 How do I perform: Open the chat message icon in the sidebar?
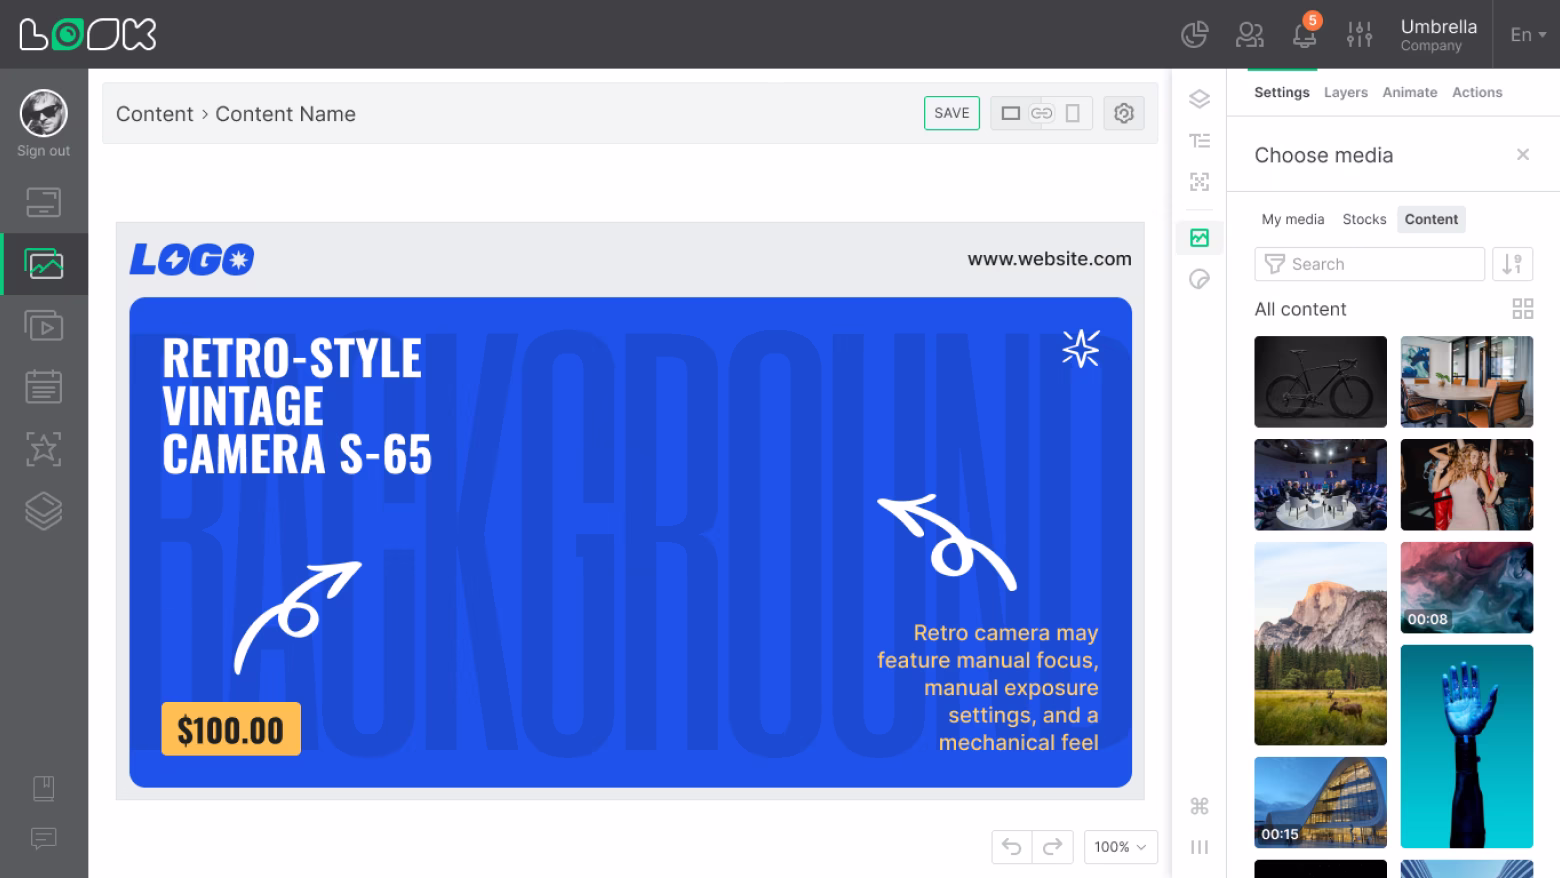pyautogui.click(x=43, y=838)
